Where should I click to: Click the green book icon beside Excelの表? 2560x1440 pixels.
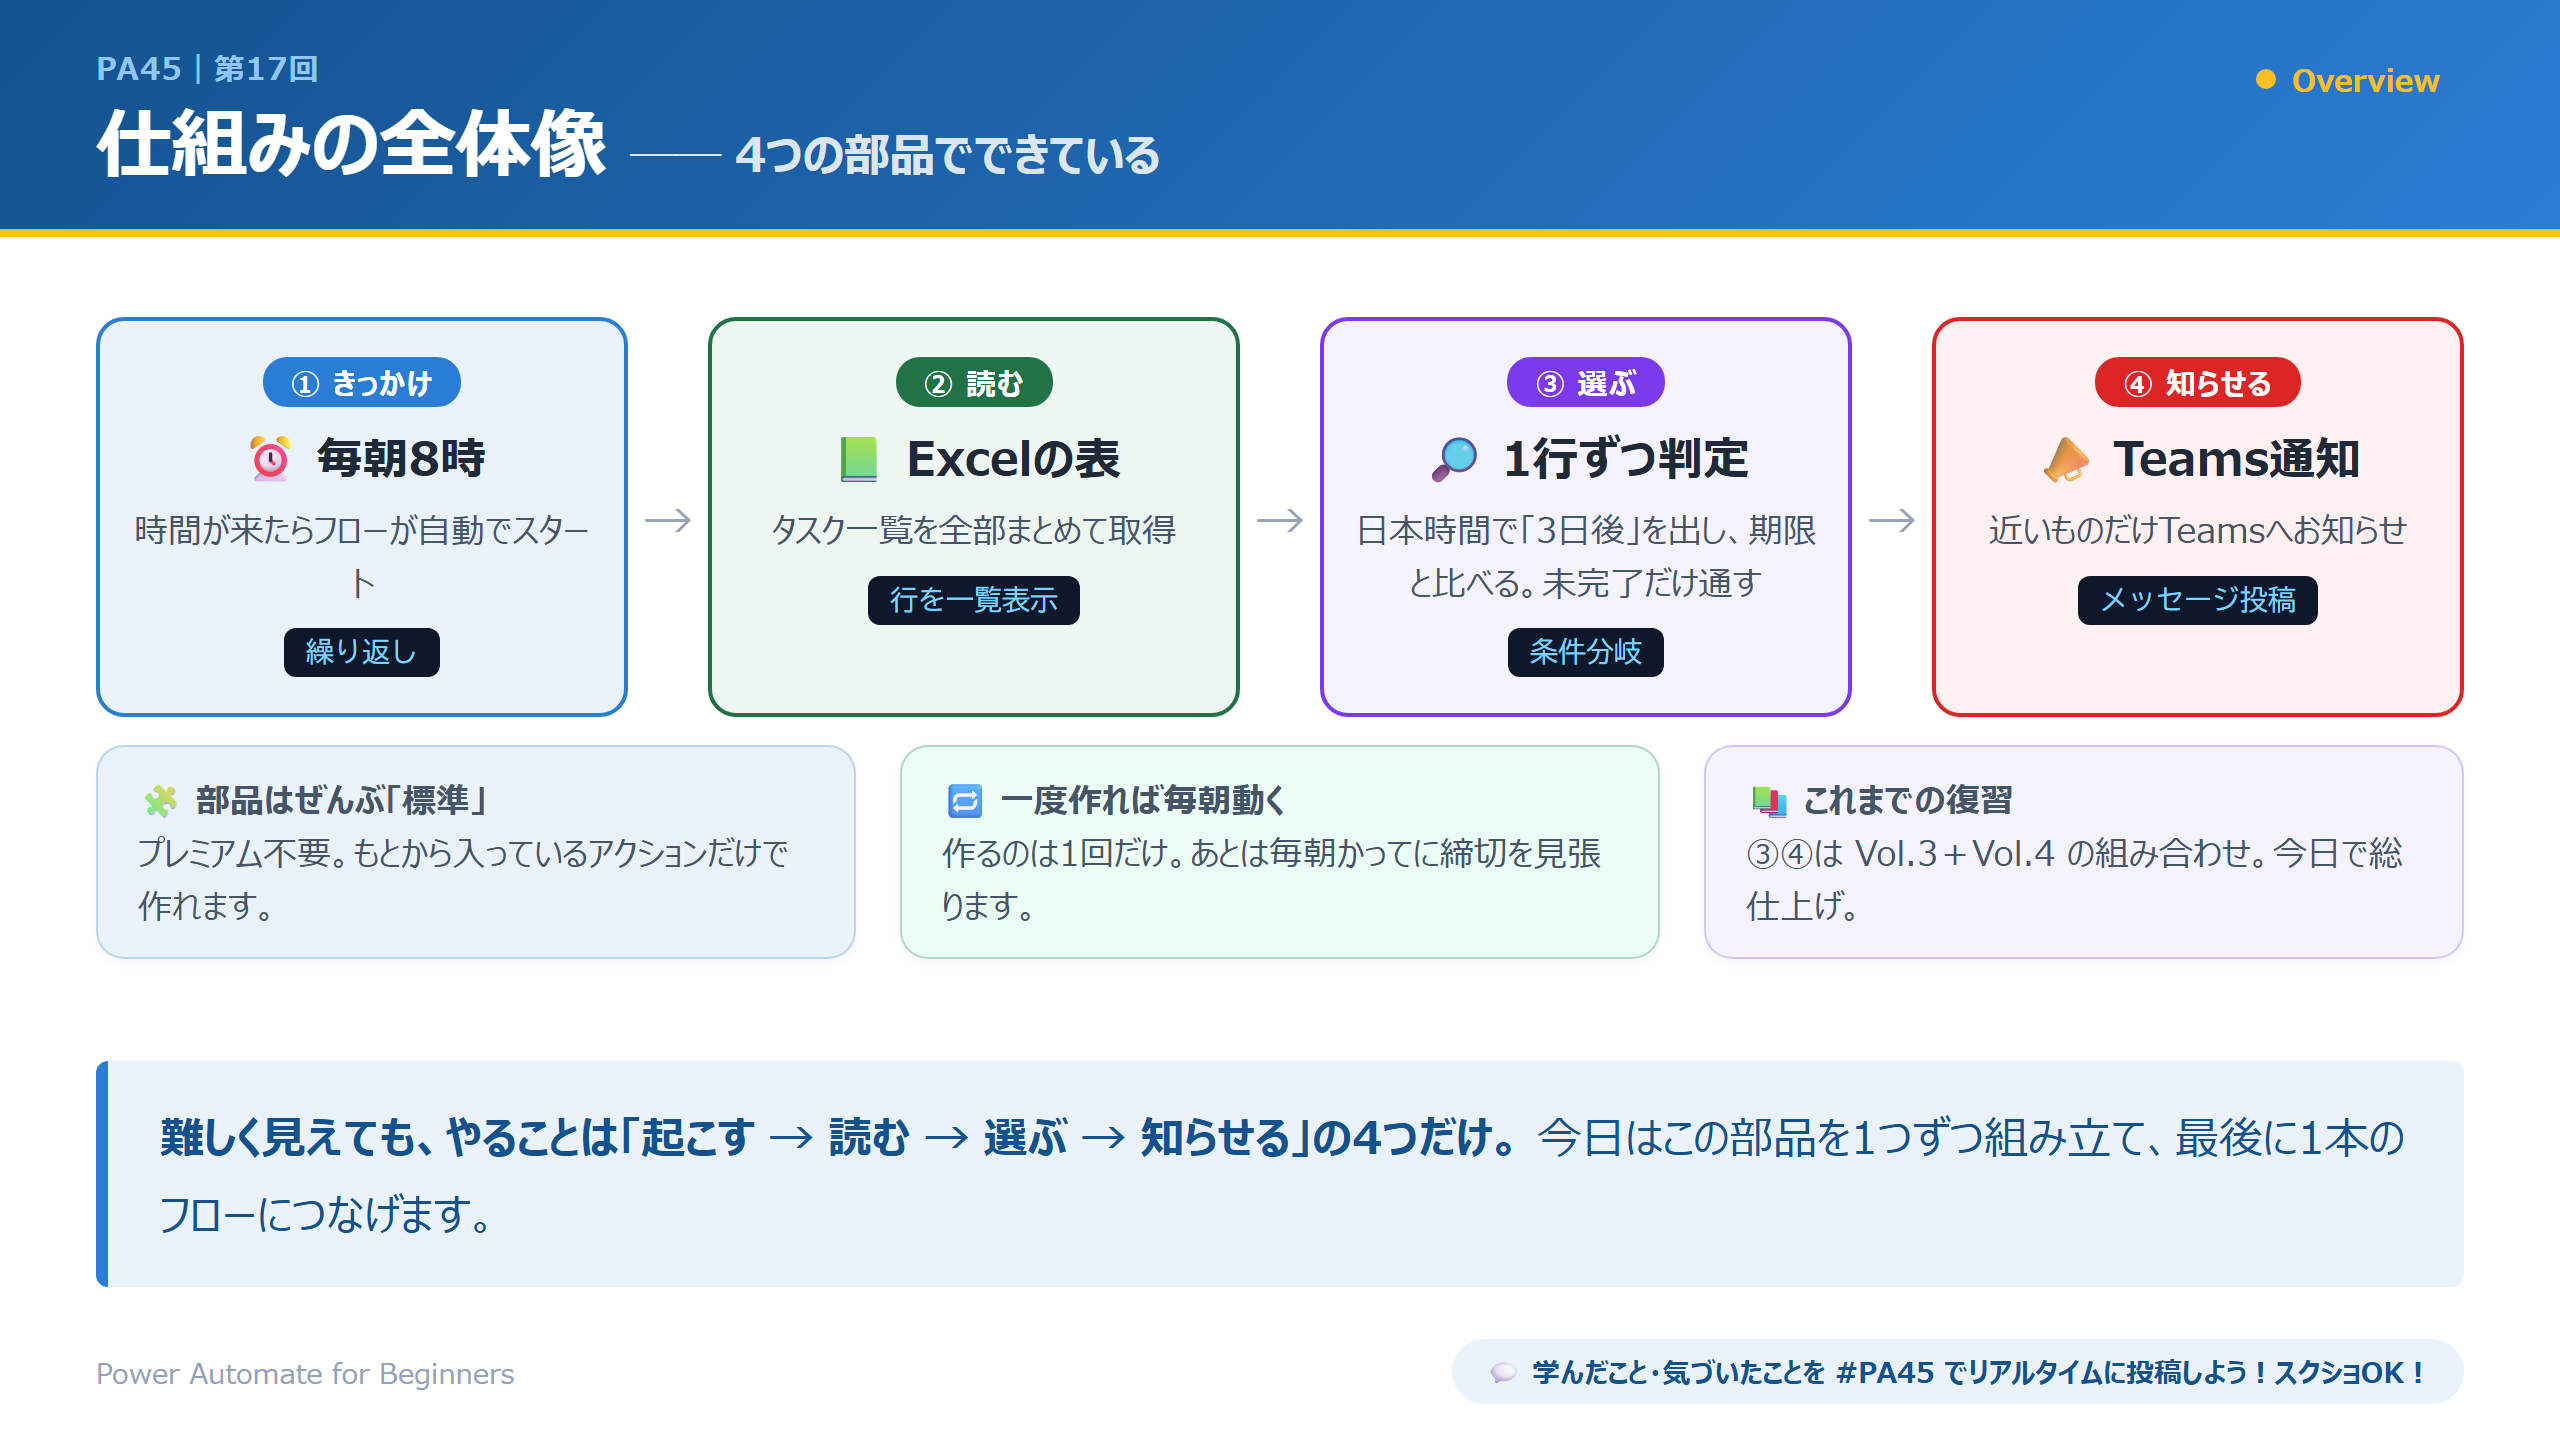pyautogui.click(x=859, y=459)
